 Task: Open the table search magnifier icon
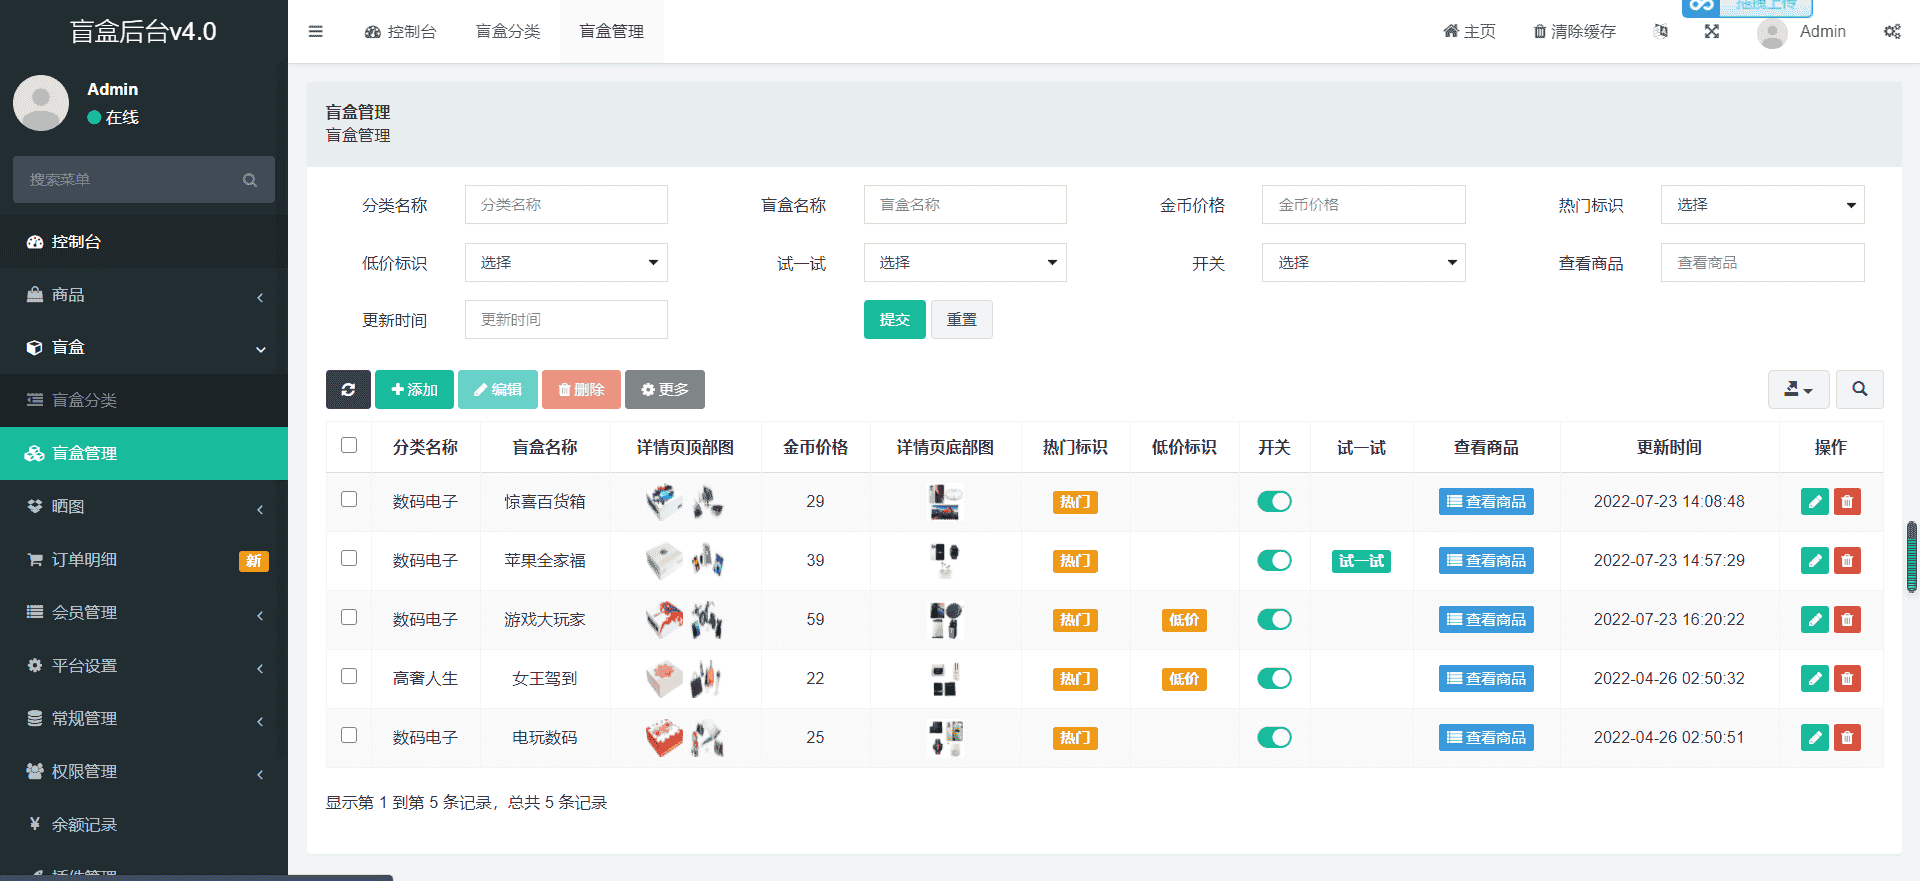pos(1859,390)
